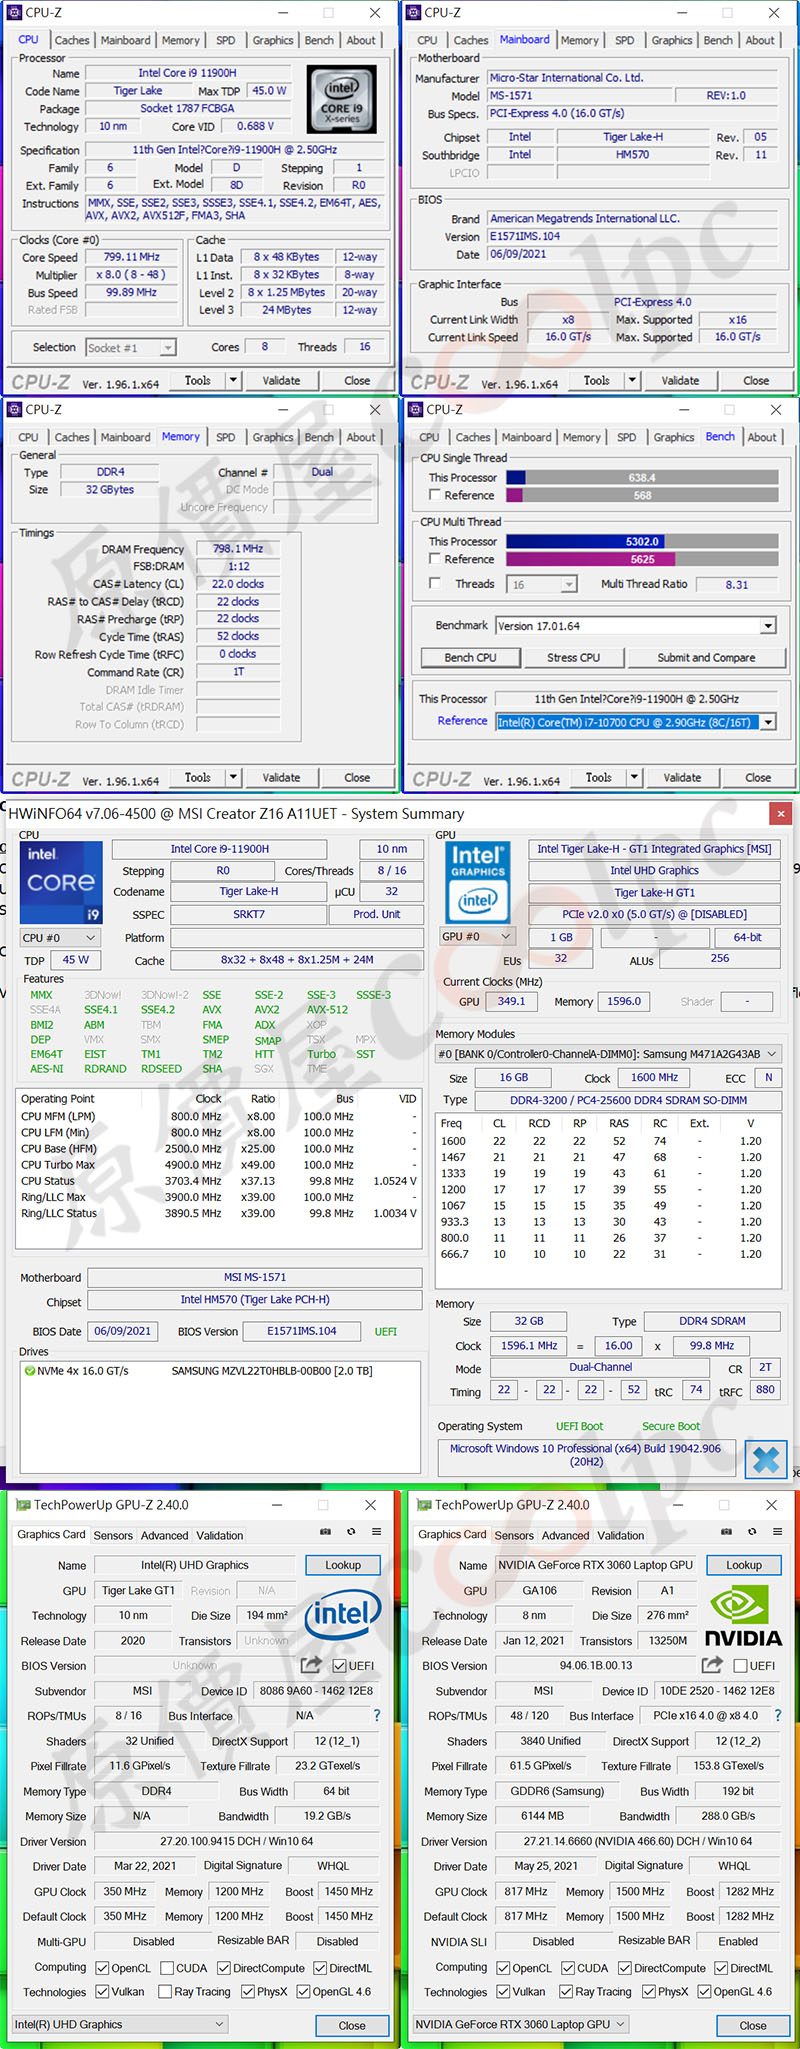
Task: Open the Threads count 16 dropdown
Action: click(x=543, y=584)
